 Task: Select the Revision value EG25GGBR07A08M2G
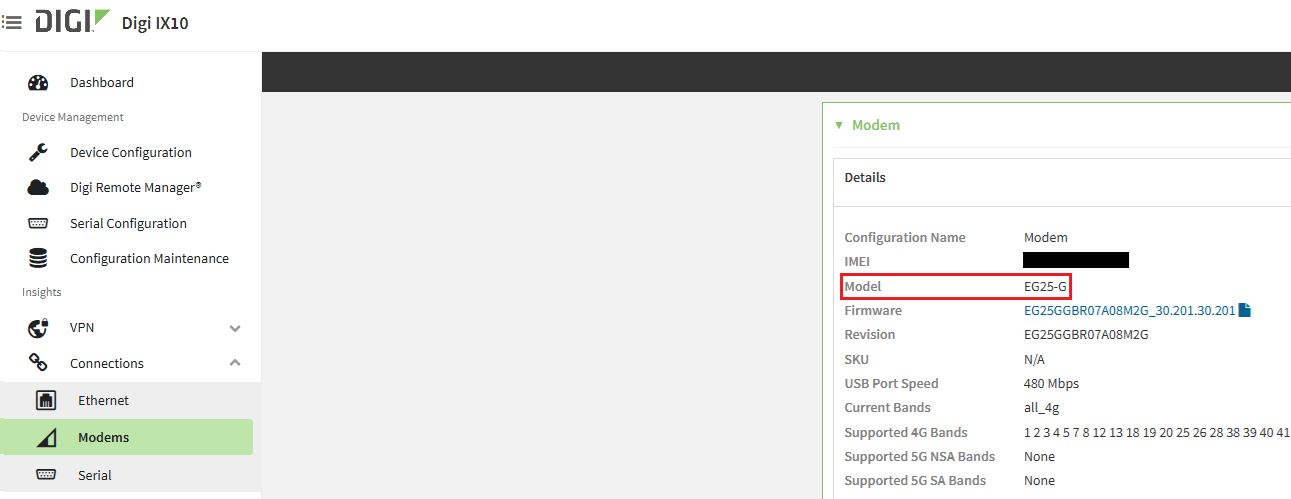(x=1086, y=335)
